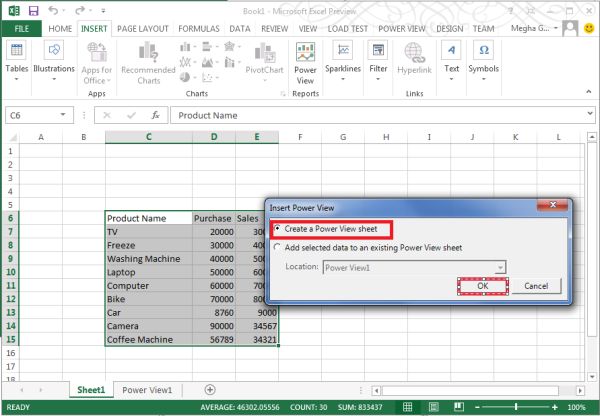
Task: Select column C header
Action: point(149,137)
